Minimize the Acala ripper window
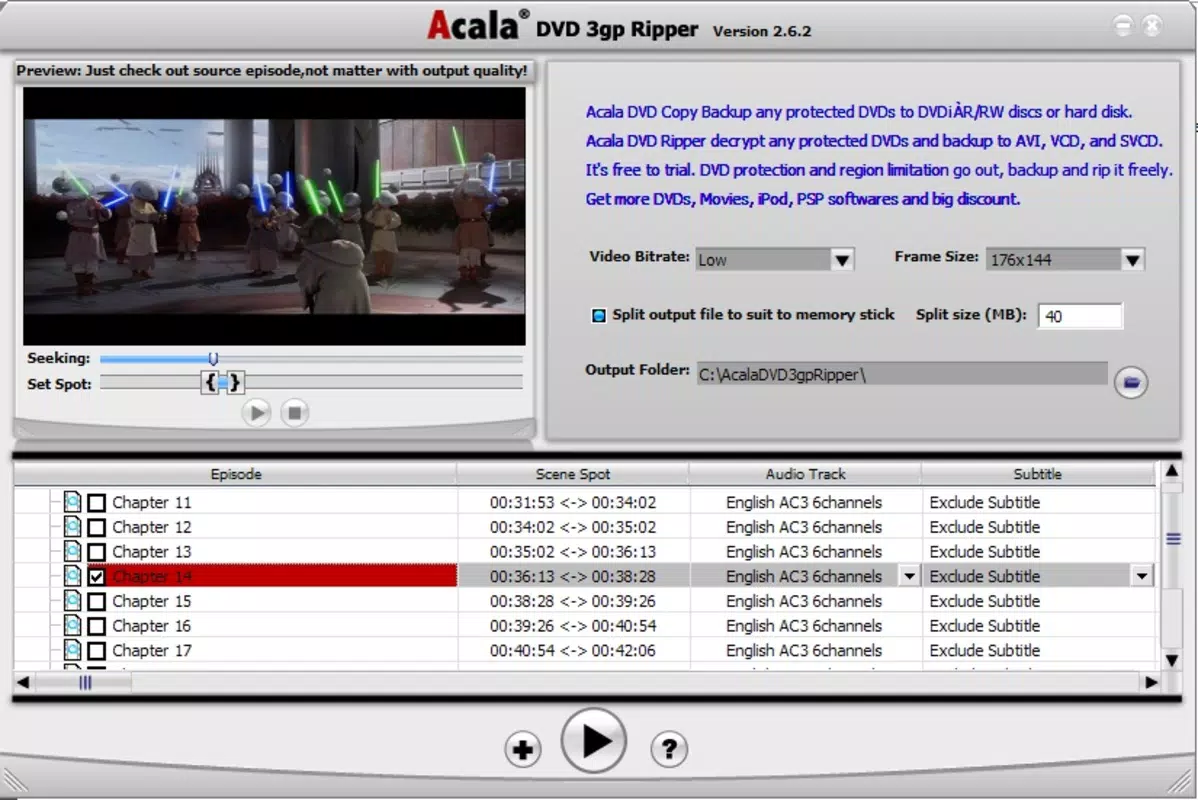This screenshot has height=800, width=1198. click(1123, 26)
